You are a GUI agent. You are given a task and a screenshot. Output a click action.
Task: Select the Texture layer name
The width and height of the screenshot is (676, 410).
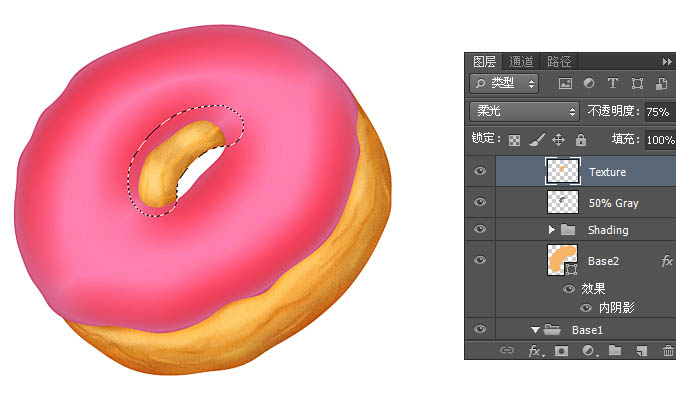click(607, 172)
